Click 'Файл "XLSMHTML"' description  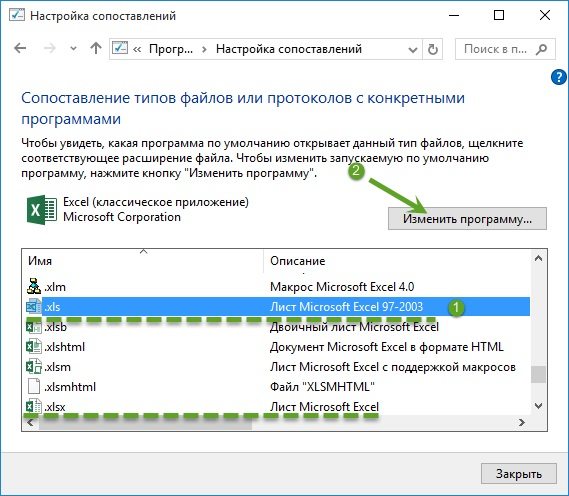click(x=322, y=387)
